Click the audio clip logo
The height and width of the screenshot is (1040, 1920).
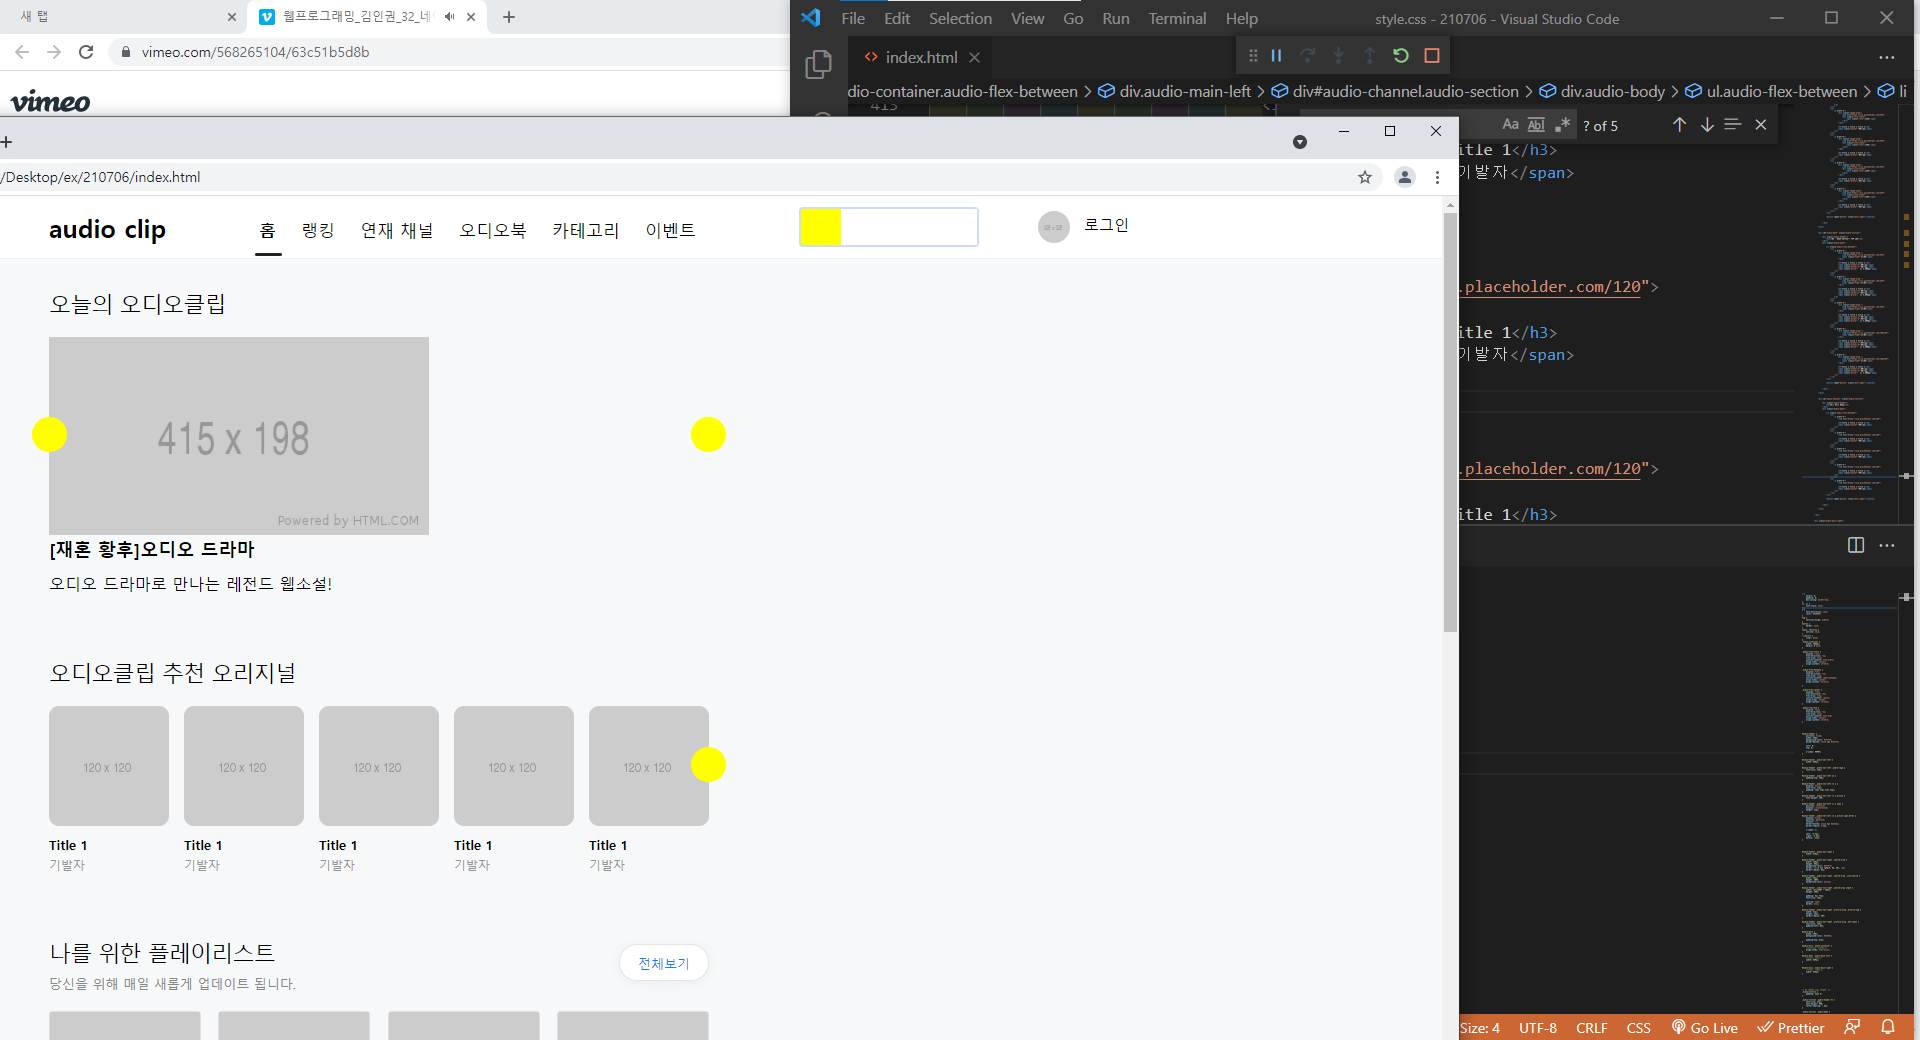(x=107, y=230)
